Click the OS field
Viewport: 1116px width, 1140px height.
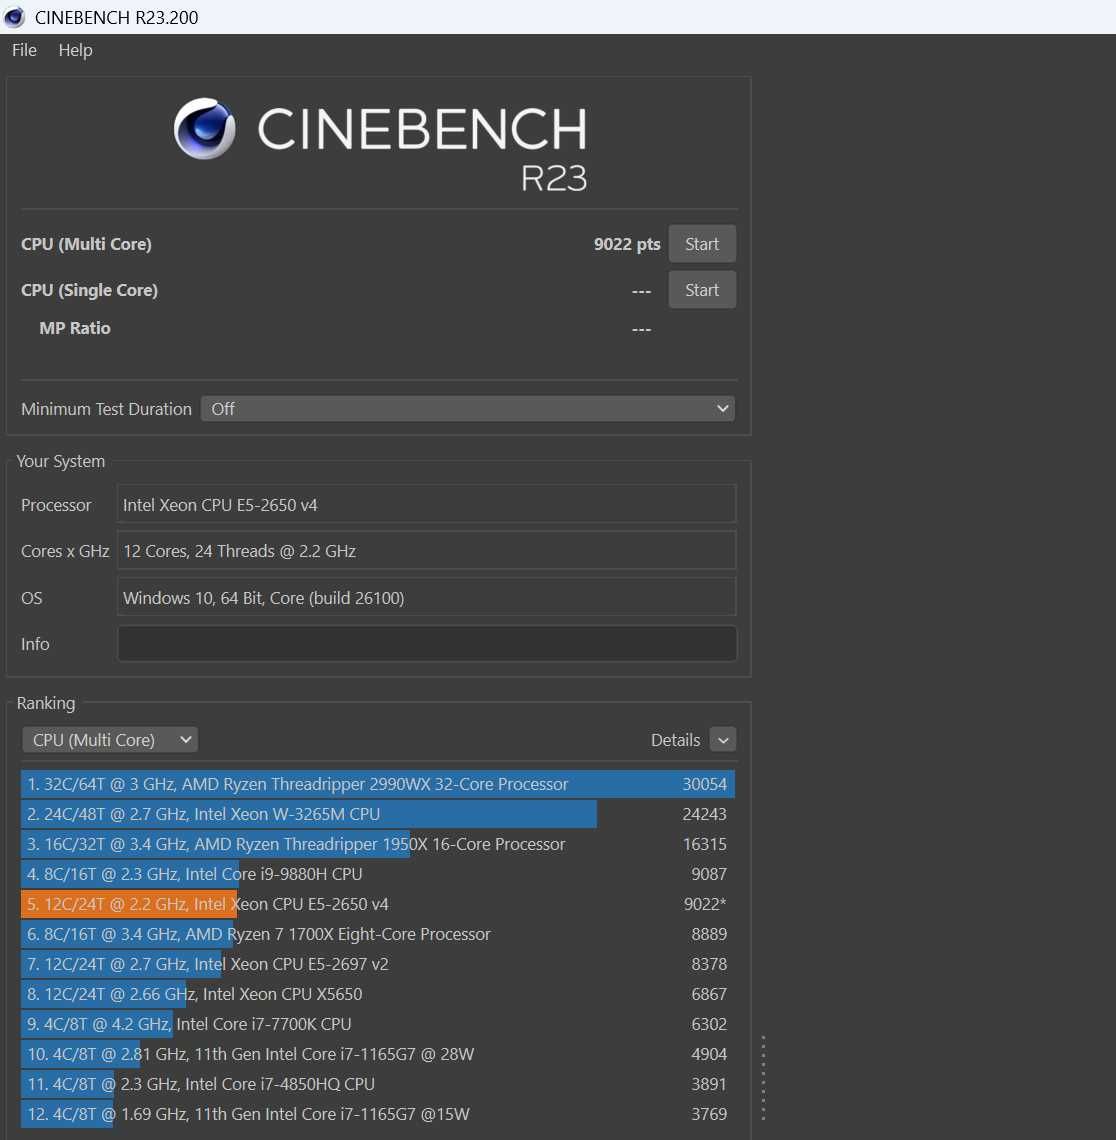(x=427, y=598)
